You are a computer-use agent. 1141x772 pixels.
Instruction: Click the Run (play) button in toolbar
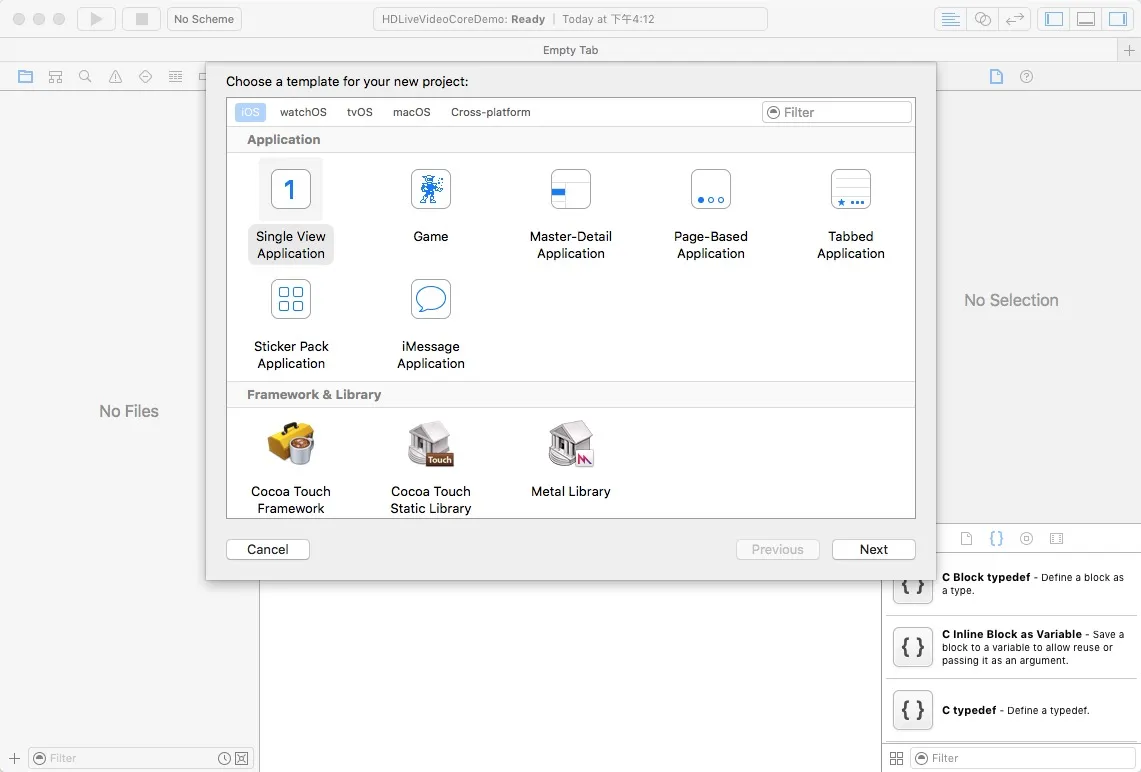coord(96,19)
